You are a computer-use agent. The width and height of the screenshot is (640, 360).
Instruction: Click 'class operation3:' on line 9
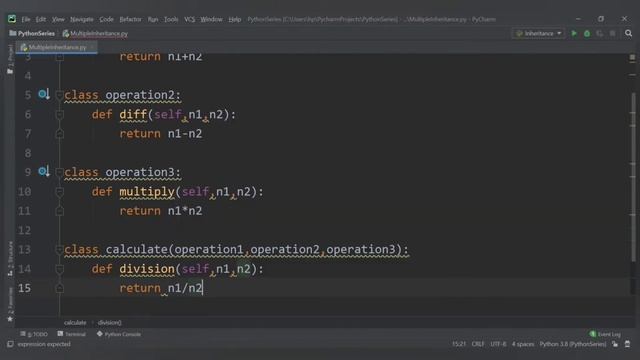[x=122, y=172]
